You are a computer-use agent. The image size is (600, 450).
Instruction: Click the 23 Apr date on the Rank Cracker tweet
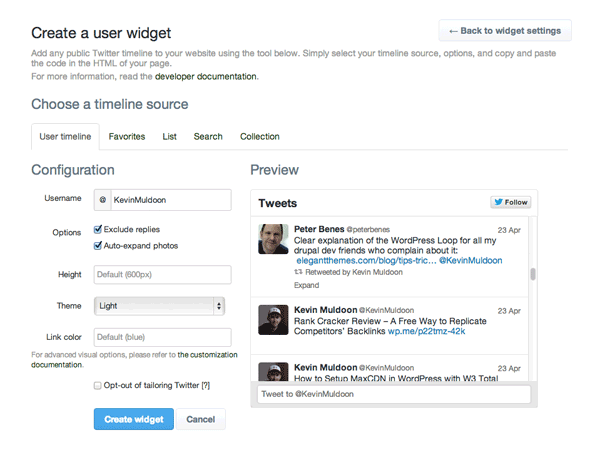coord(509,311)
